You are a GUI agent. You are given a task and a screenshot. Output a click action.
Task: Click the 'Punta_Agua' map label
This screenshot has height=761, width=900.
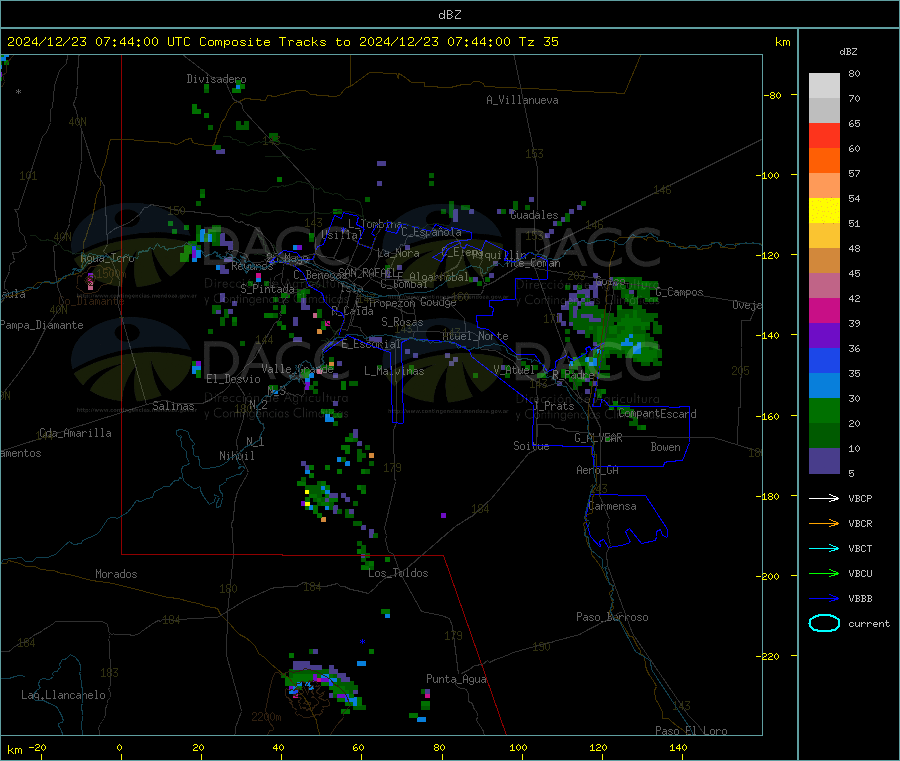[456, 679]
